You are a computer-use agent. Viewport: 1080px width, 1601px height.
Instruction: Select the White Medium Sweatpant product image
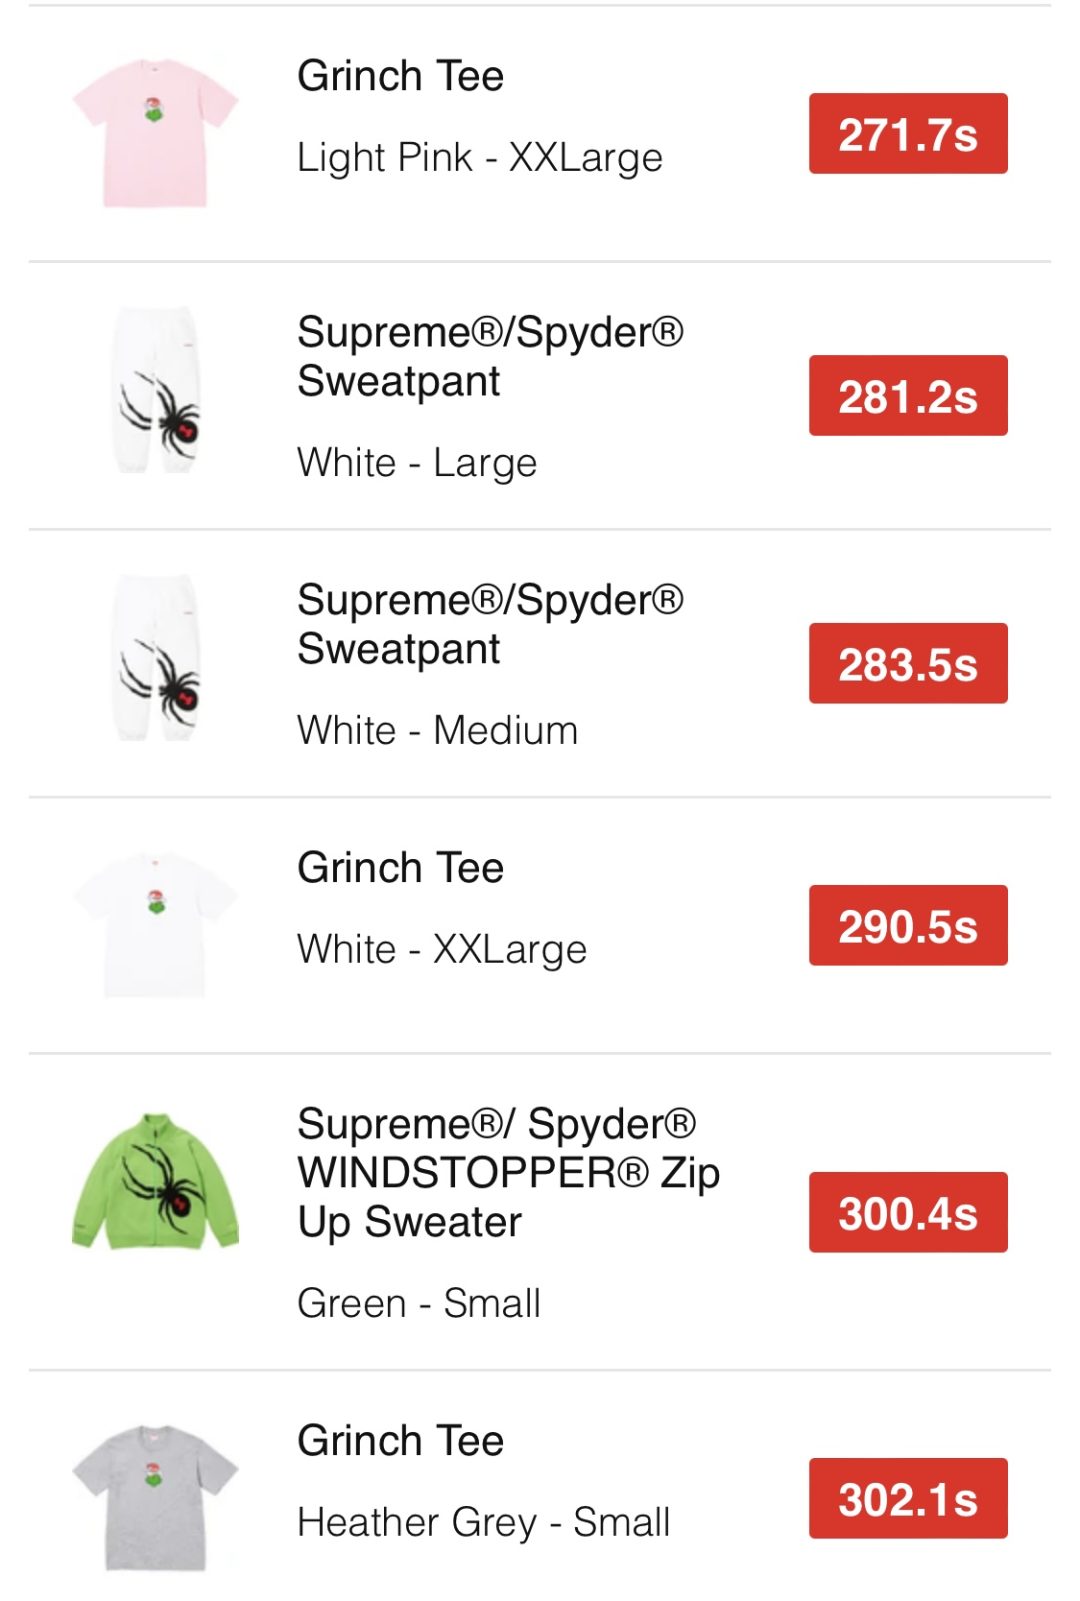pyautogui.click(x=157, y=659)
